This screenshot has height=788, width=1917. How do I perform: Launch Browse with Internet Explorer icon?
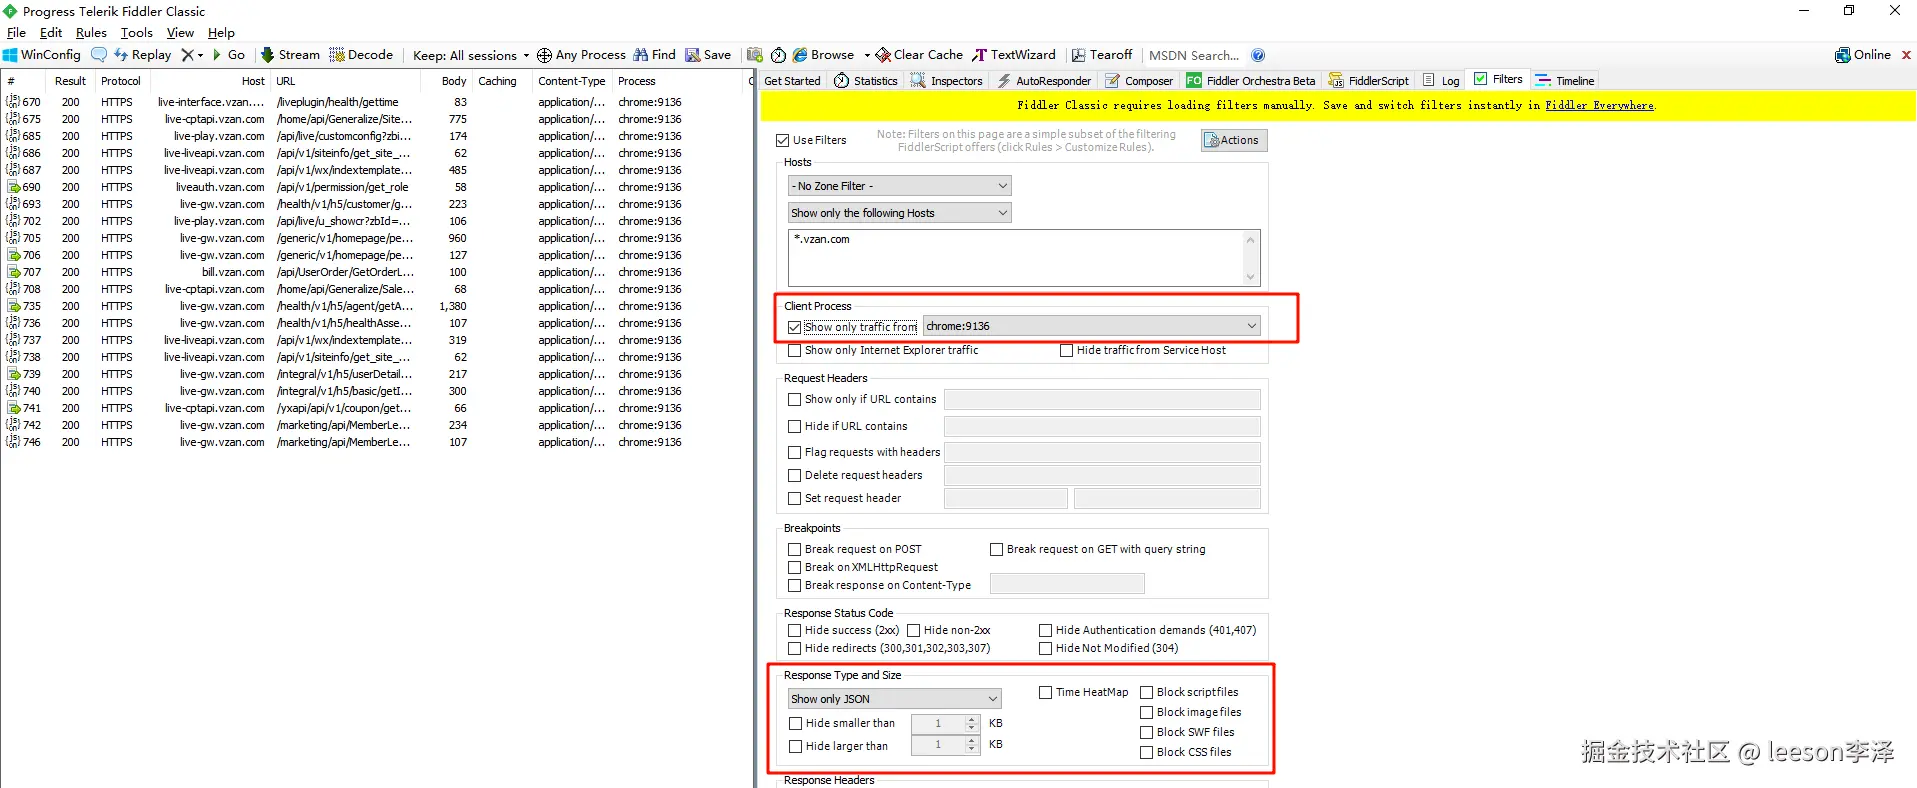click(823, 55)
